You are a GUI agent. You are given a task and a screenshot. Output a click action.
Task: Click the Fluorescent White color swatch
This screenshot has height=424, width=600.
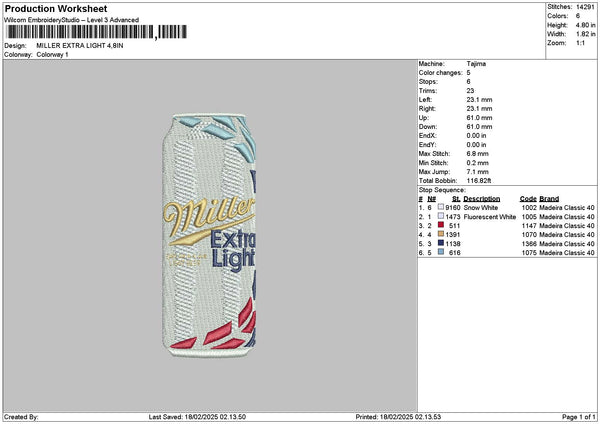click(x=441, y=216)
